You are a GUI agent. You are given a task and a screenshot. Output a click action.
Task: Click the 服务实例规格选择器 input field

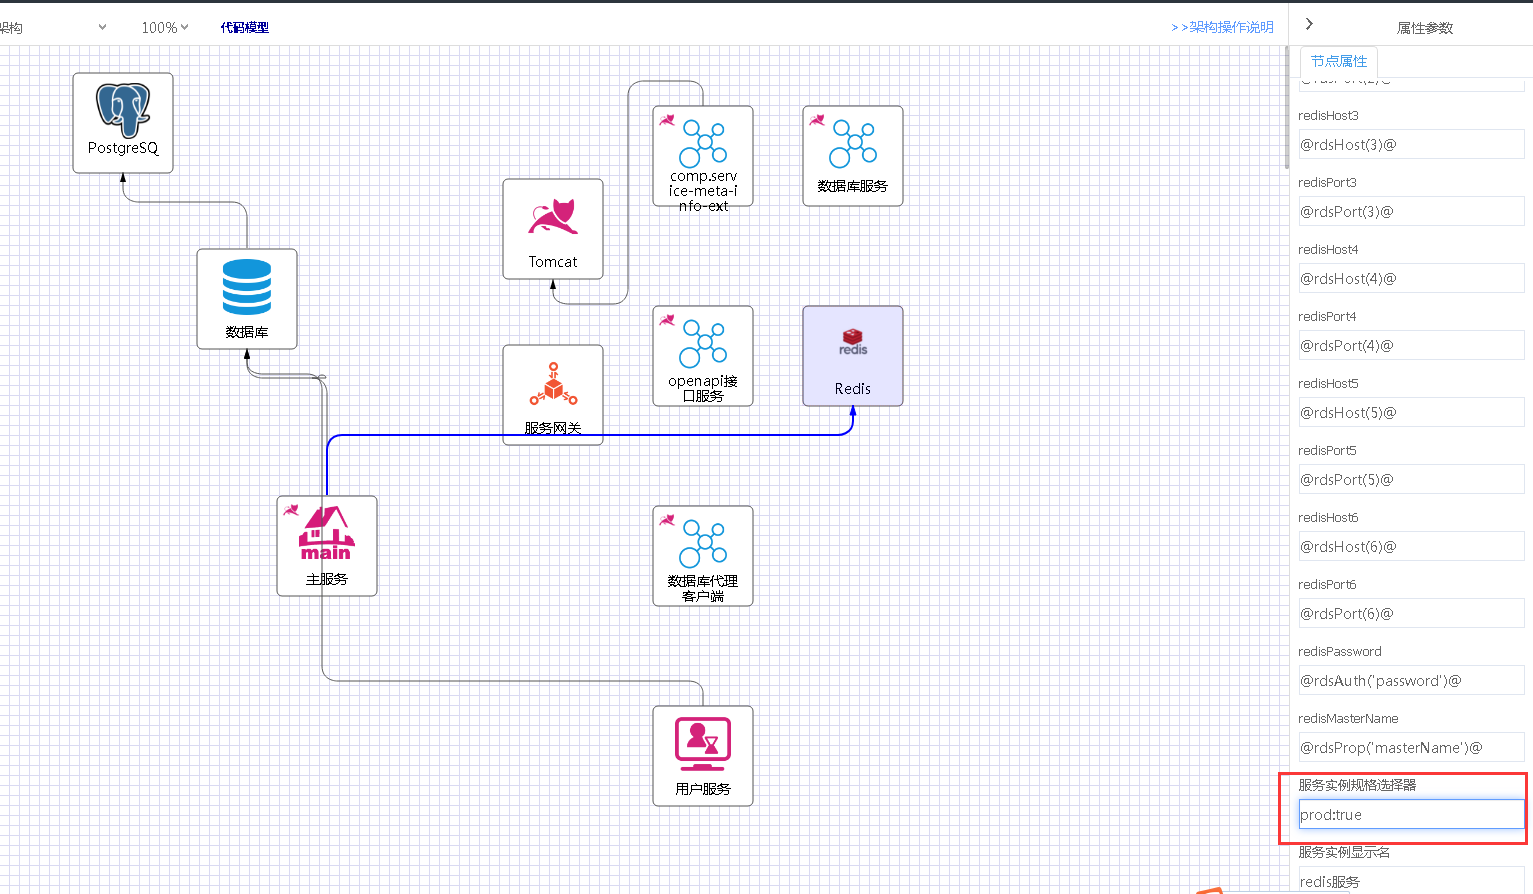tap(1410, 815)
